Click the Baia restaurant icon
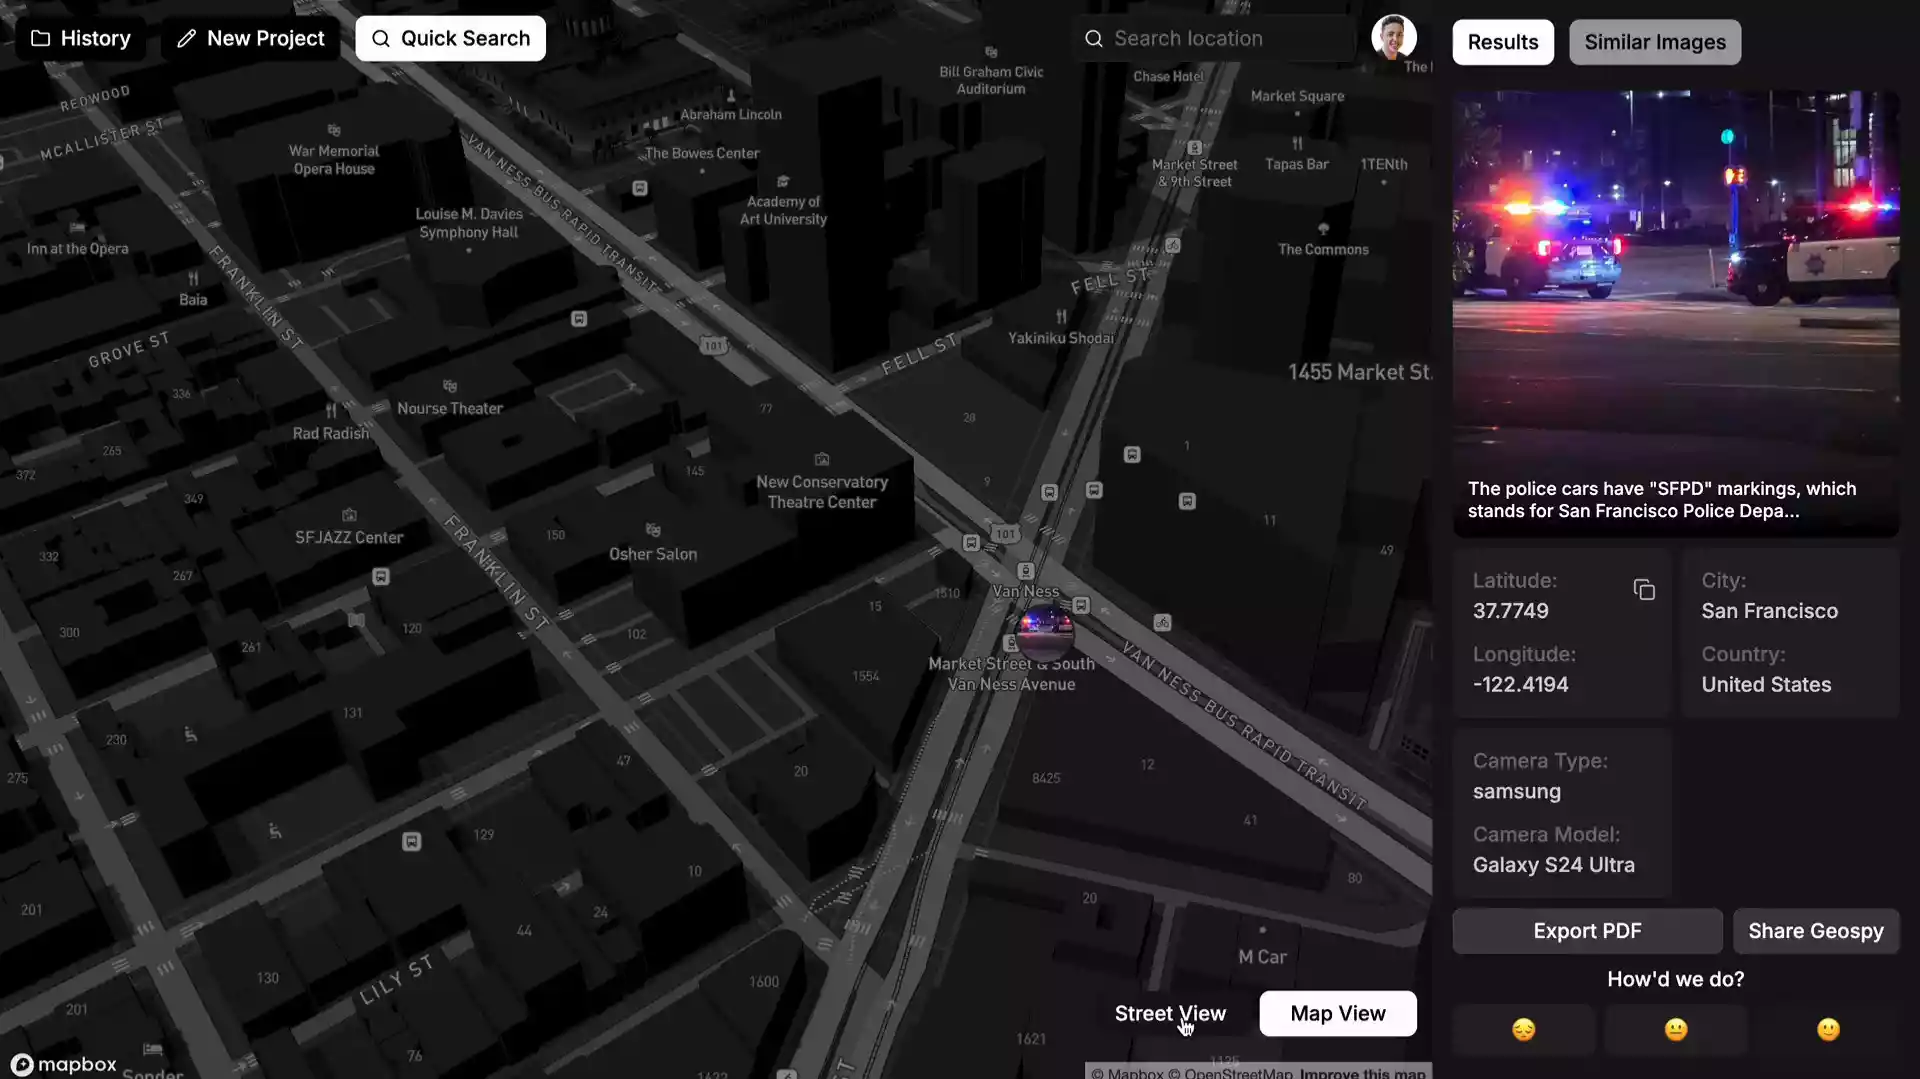Viewport: 1920px width, 1079px height. click(x=193, y=278)
